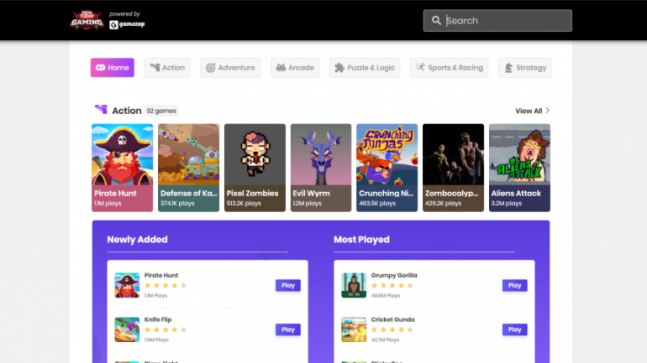
Task: Open the Pirate Hunt icon in Newly Added
Action: click(x=127, y=285)
